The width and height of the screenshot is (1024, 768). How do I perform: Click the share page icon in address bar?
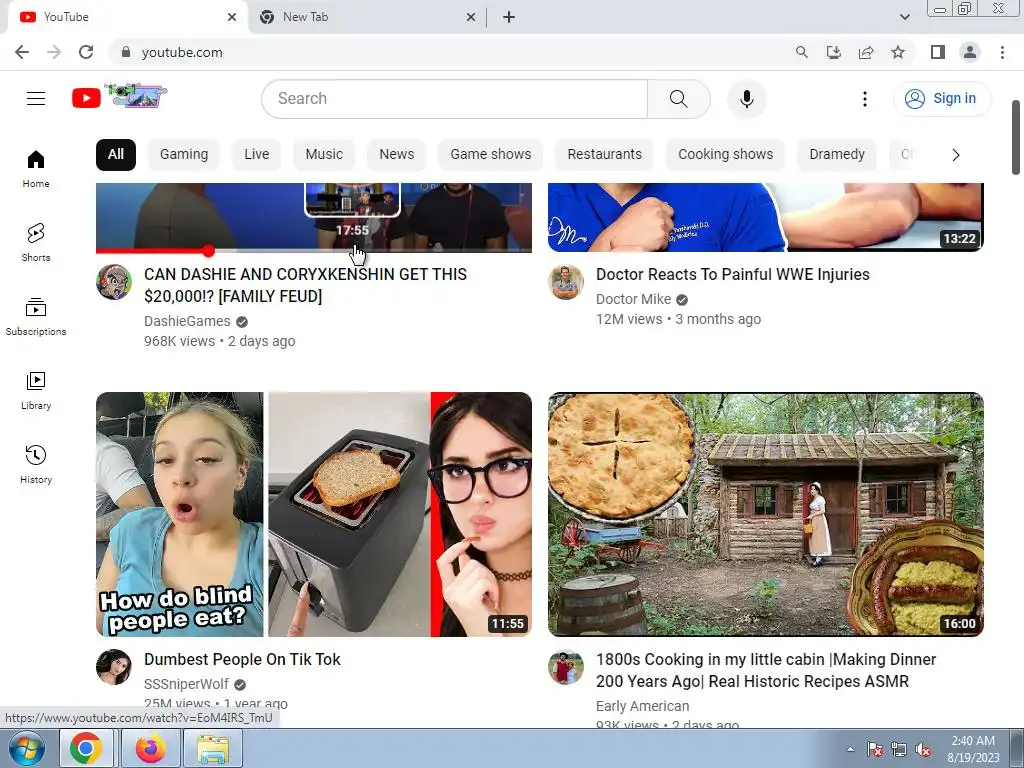866,52
